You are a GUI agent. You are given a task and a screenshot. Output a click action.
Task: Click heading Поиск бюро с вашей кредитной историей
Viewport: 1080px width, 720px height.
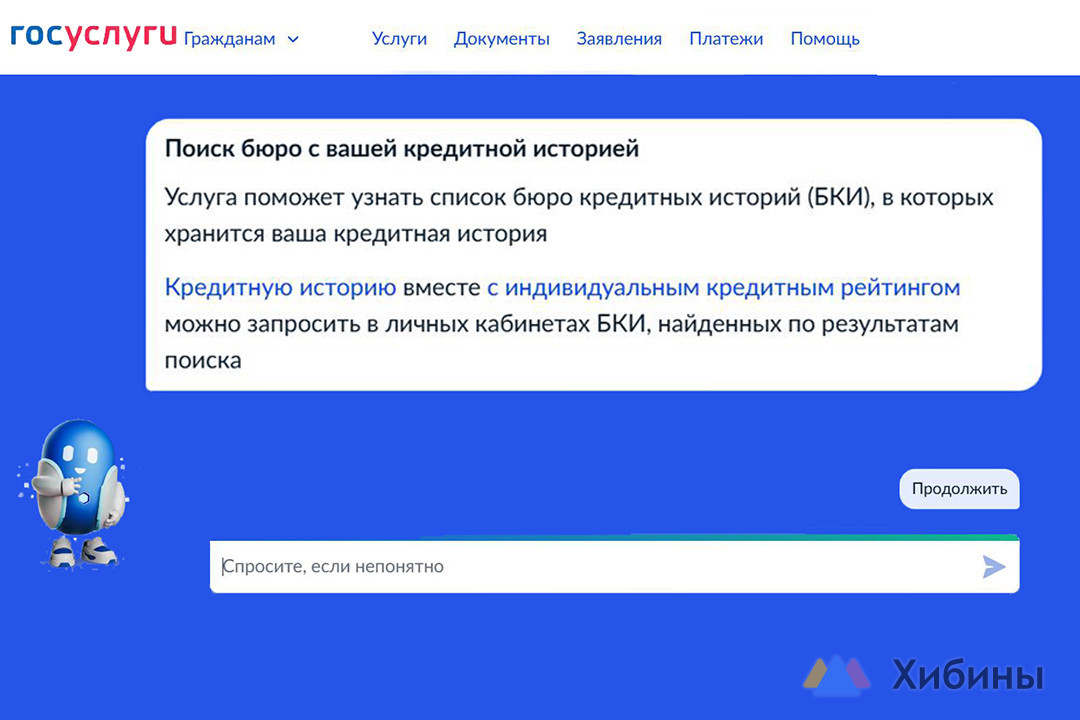[x=402, y=149]
